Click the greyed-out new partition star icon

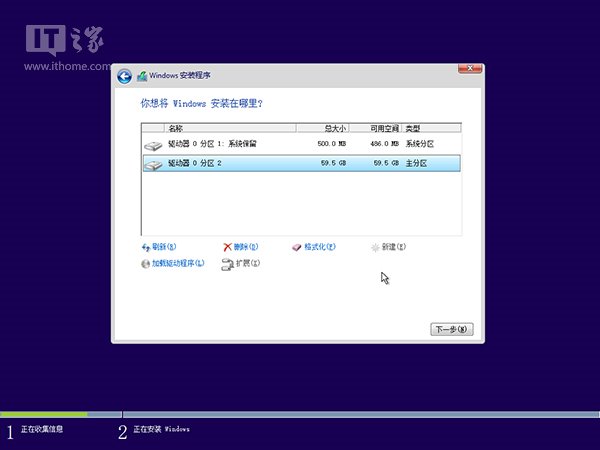375,246
